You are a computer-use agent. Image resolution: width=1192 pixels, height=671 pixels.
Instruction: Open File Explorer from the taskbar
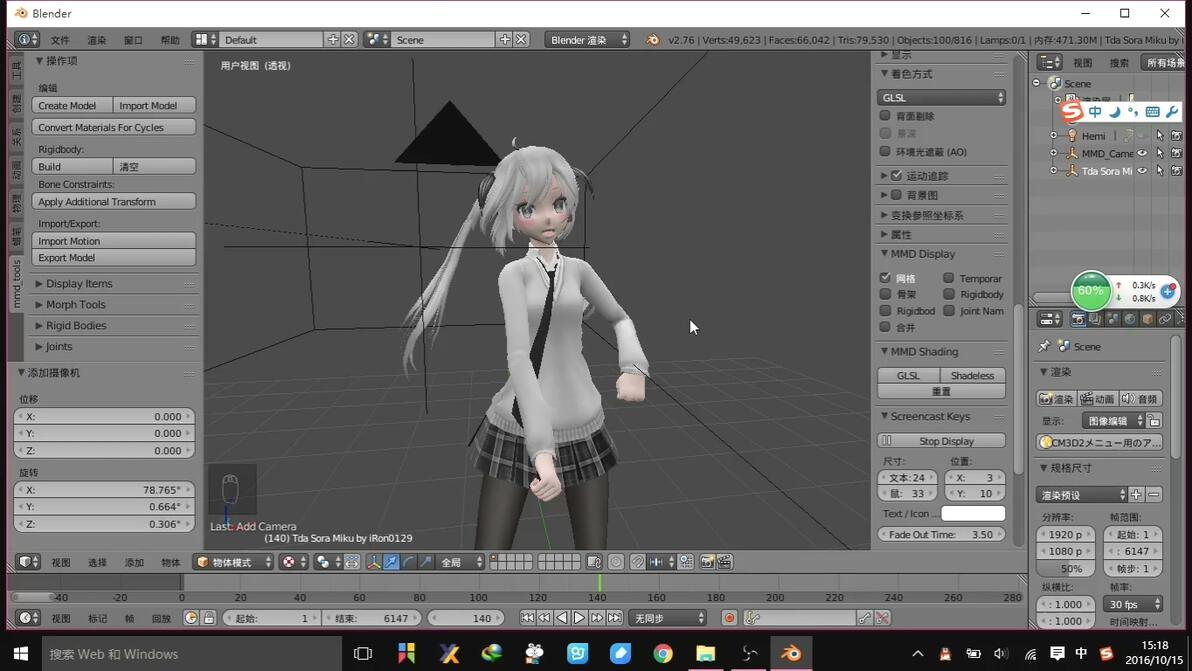pyautogui.click(x=705, y=654)
